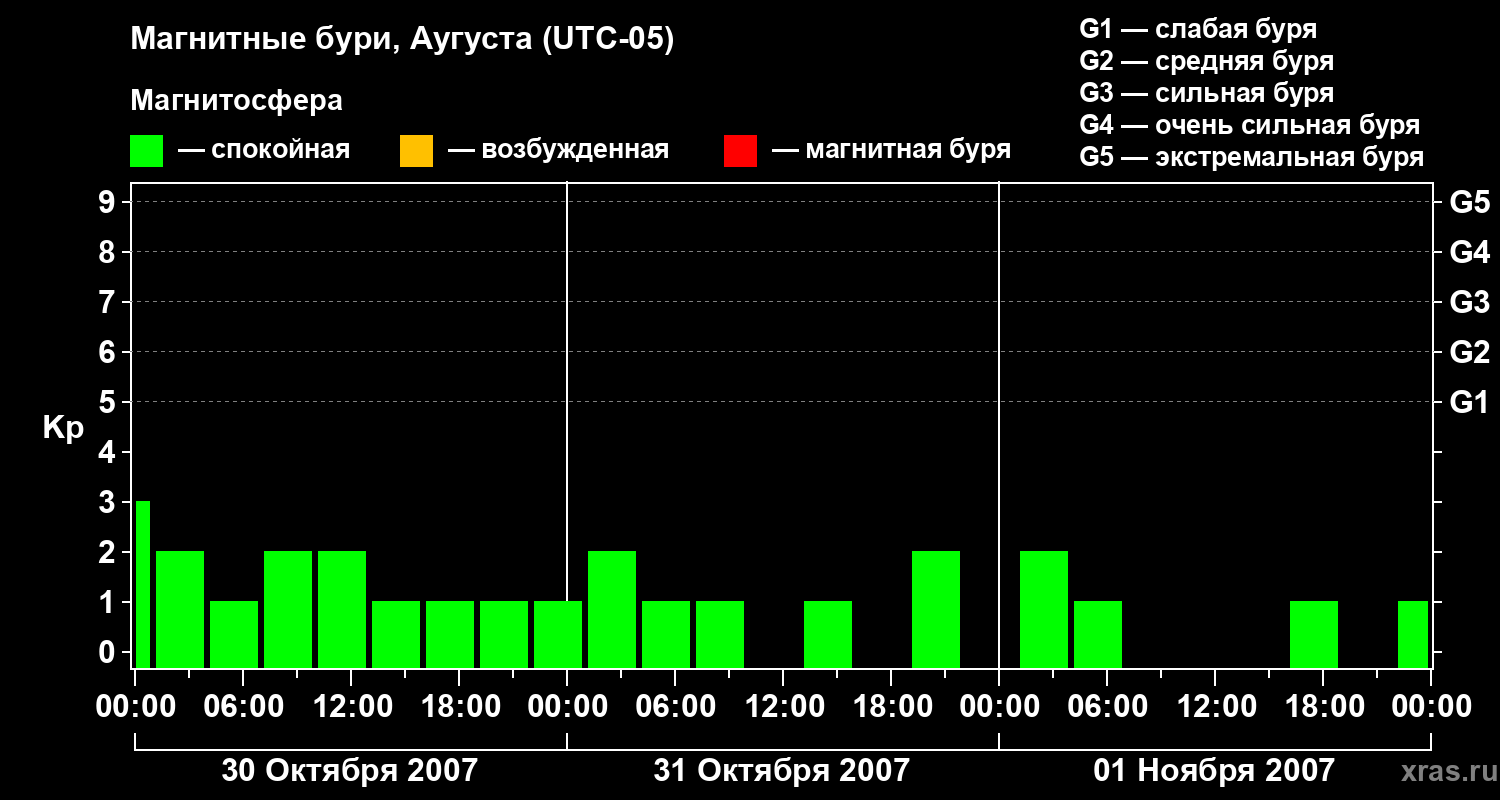Click the '06:00' time label under 01 November

point(1107,707)
